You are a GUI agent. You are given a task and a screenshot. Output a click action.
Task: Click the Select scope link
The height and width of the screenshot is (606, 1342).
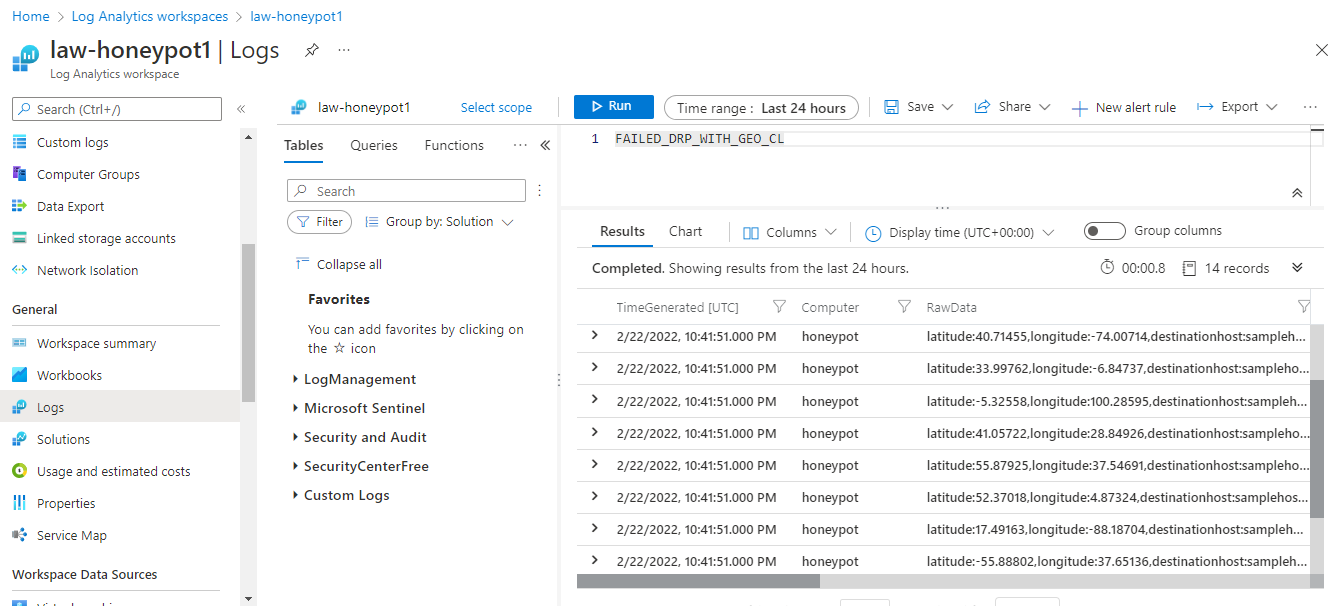(496, 107)
